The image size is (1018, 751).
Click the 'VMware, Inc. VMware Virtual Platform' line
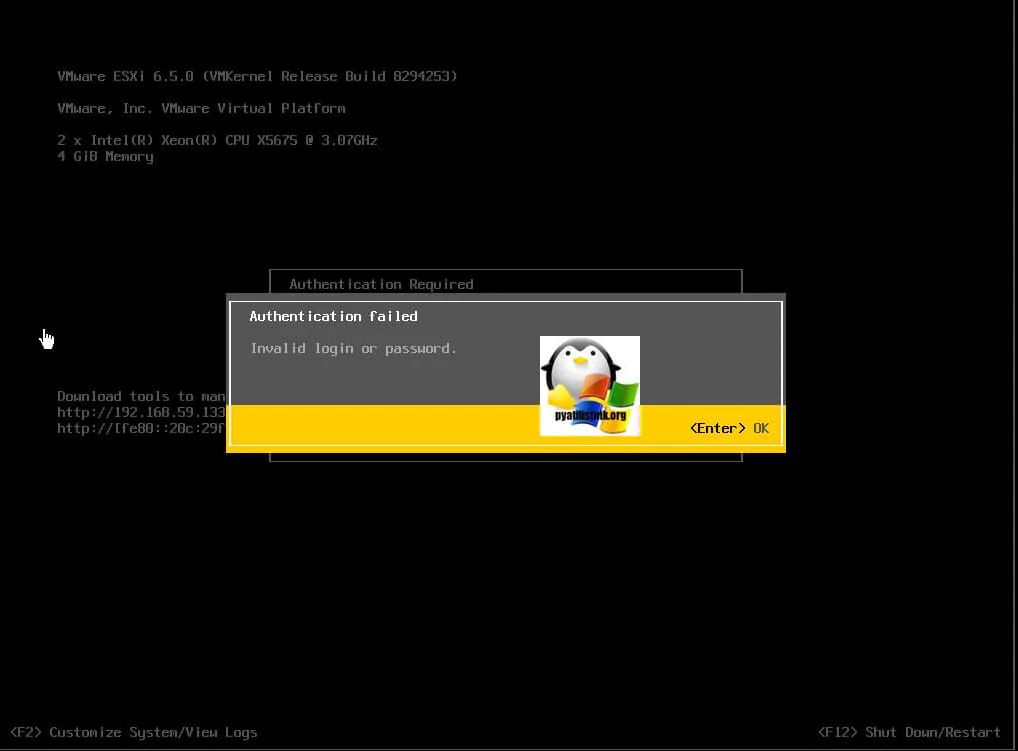pos(201,108)
